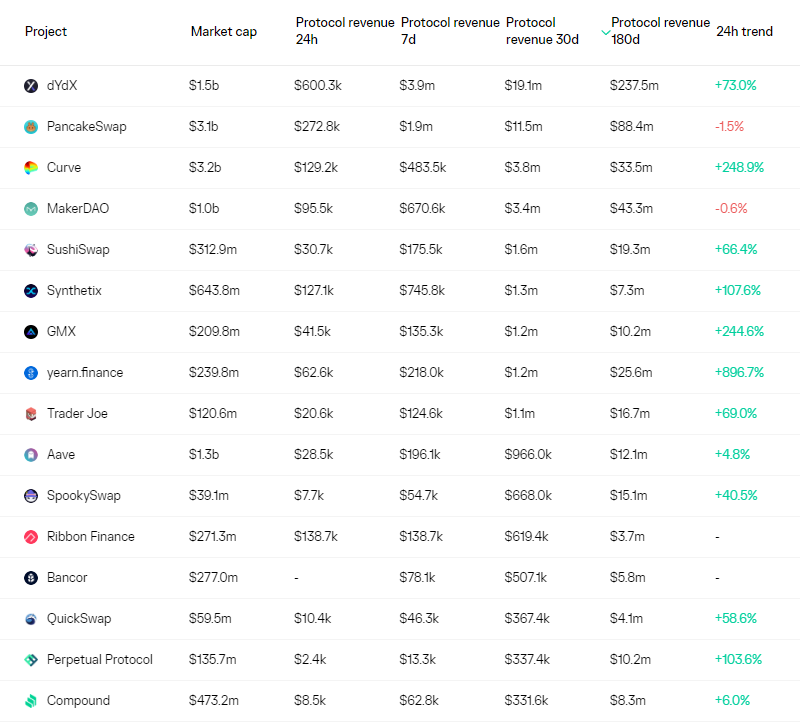Image resolution: width=800 pixels, height=723 pixels.
Task: Click QuickSwap's +58.6% trend value
Action: coord(737,619)
